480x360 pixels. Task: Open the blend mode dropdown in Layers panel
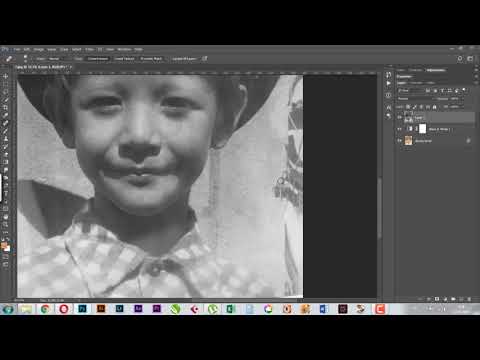tap(414, 99)
